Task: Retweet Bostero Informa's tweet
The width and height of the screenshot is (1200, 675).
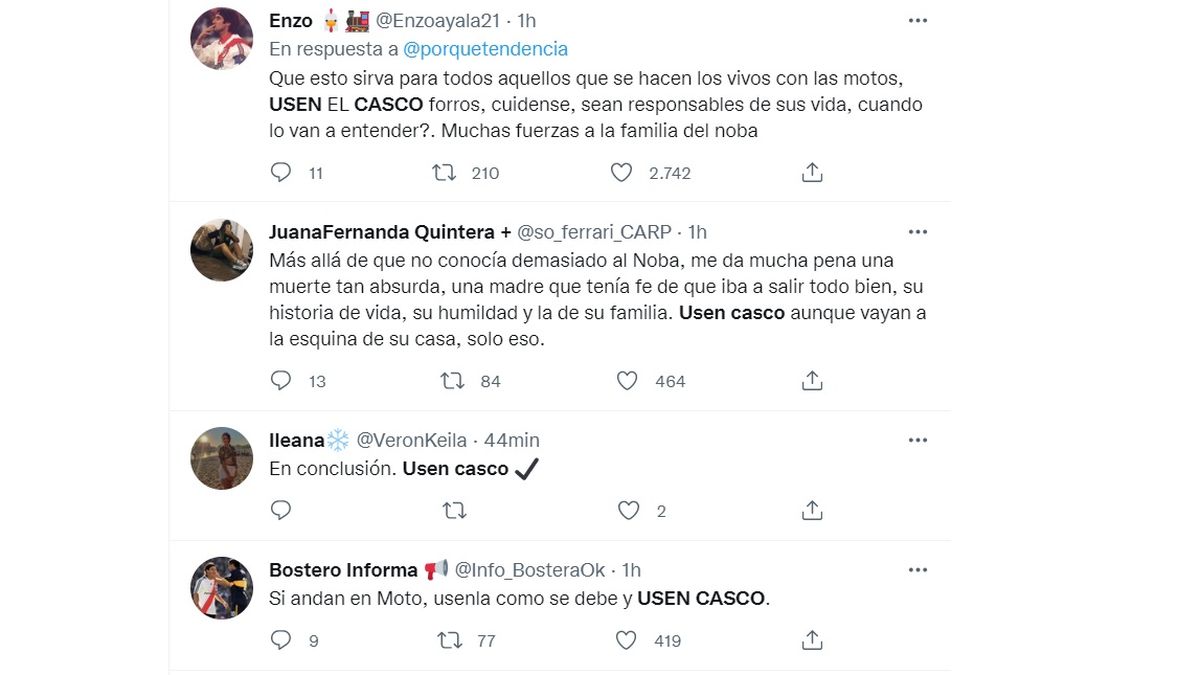Action: point(452,641)
